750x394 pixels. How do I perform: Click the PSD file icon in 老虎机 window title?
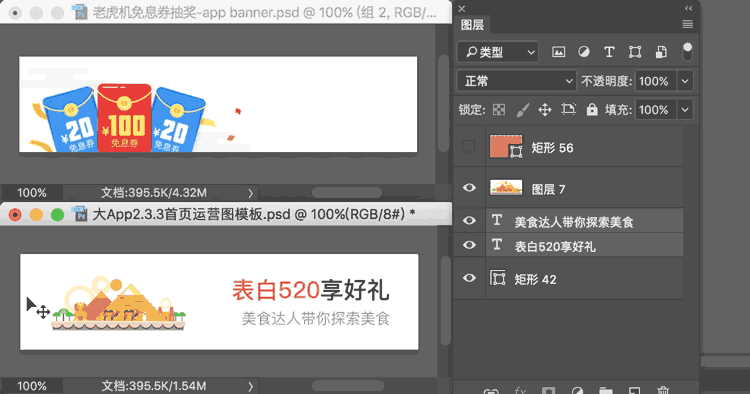pyautogui.click(x=79, y=11)
